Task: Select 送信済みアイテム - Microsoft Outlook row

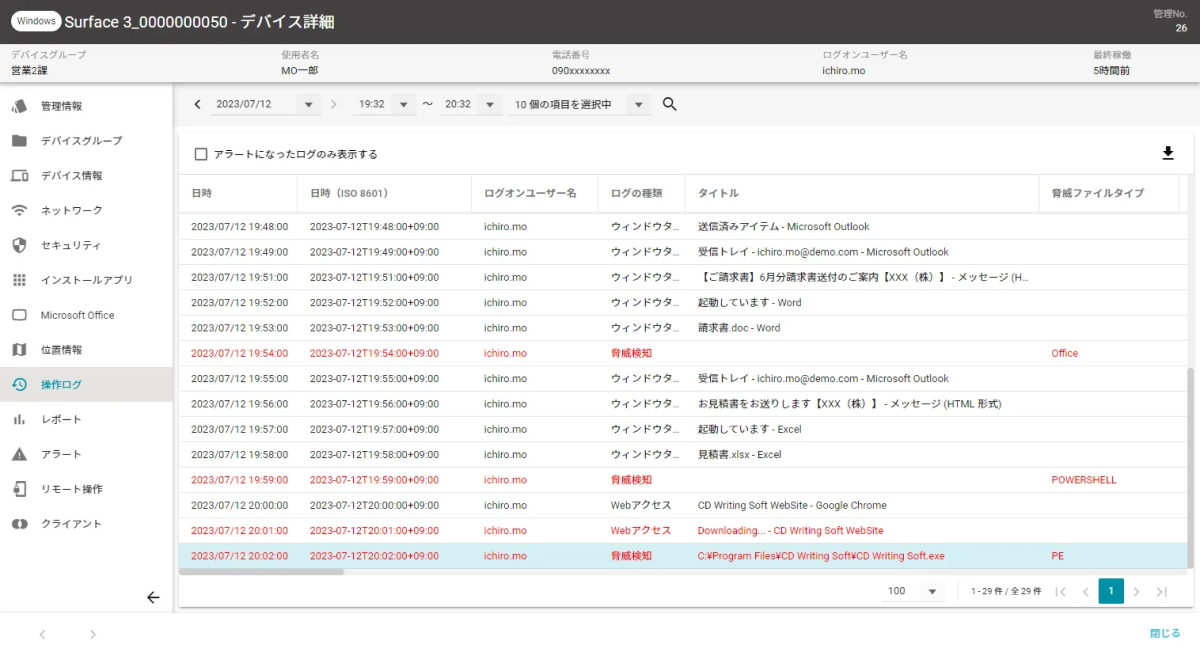Action: 683,227
